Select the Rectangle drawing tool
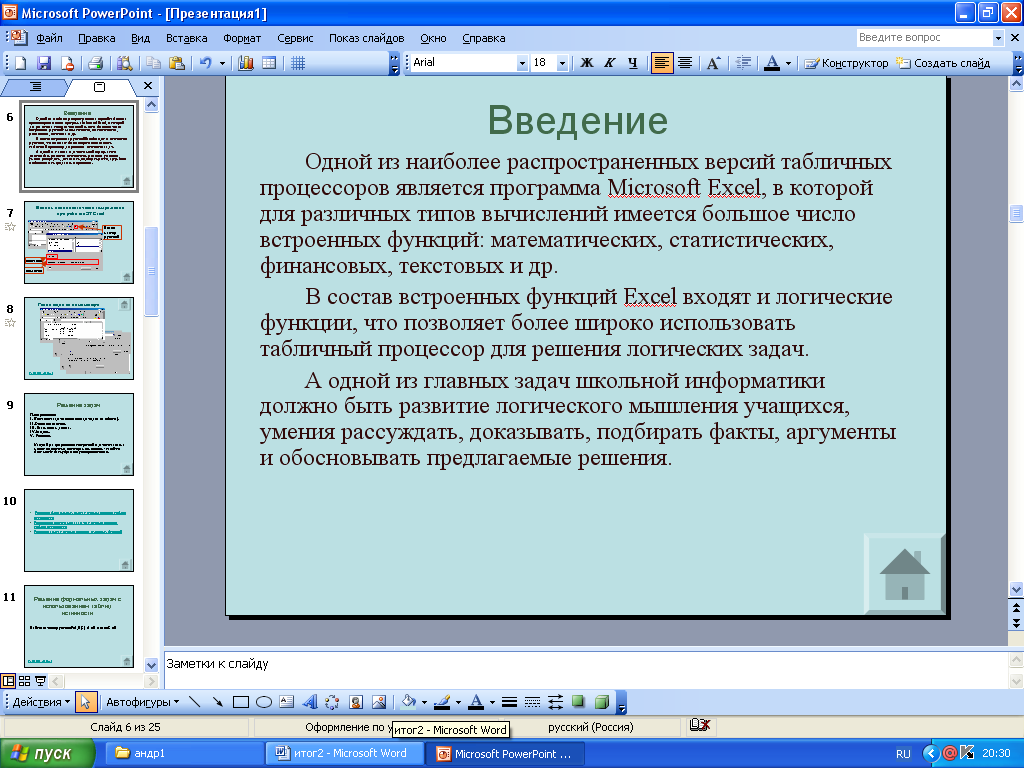Screen dimensions: 1024x768 click(x=241, y=702)
